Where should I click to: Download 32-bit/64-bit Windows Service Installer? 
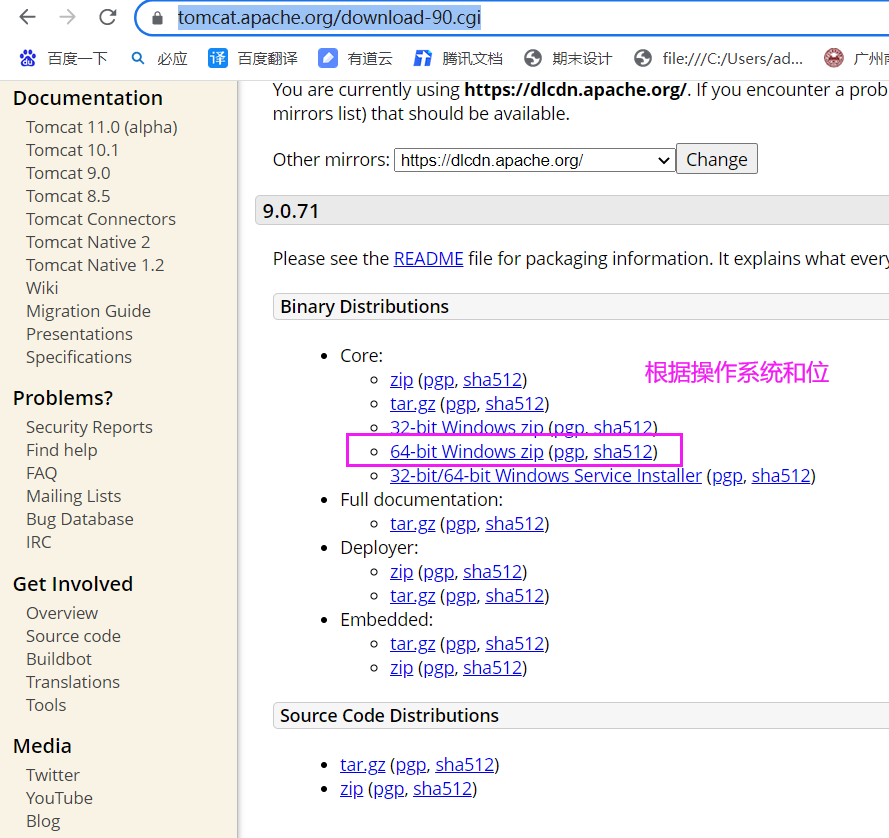[x=546, y=476]
